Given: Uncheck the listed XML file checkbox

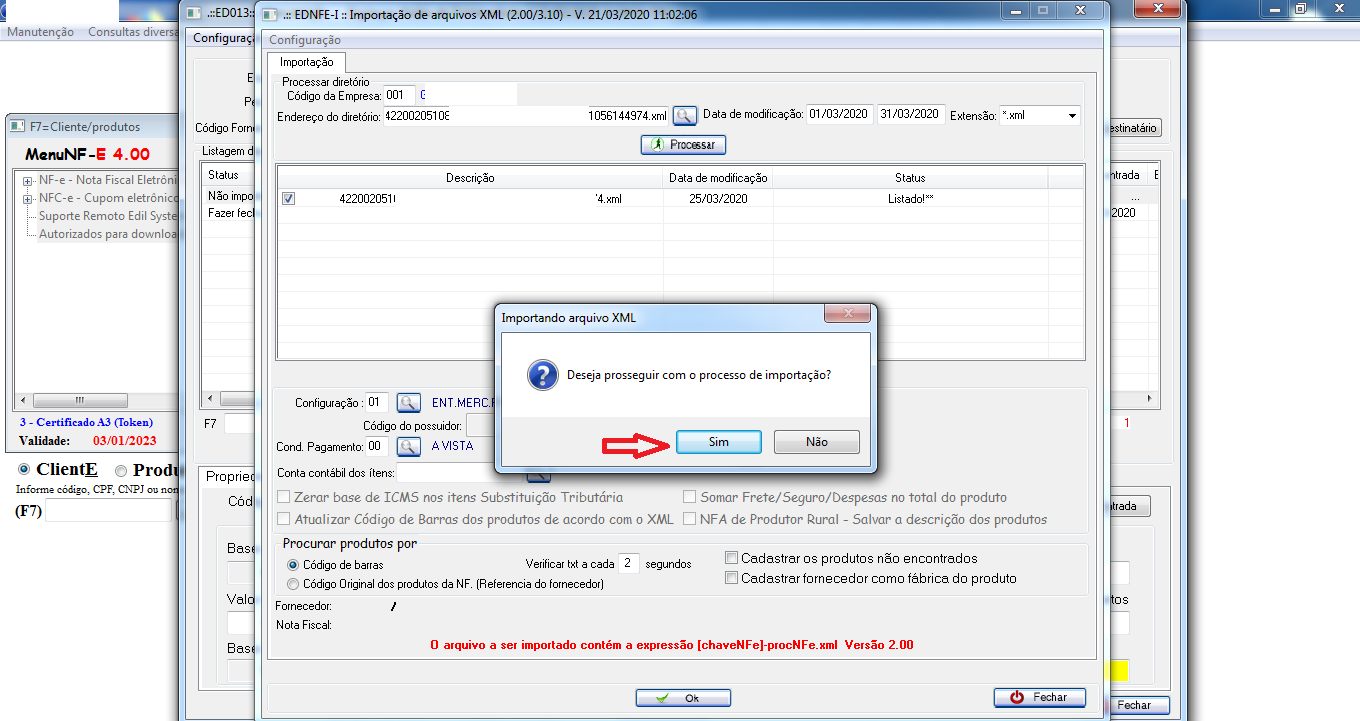Looking at the screenshot, I should tap(289, 199).
